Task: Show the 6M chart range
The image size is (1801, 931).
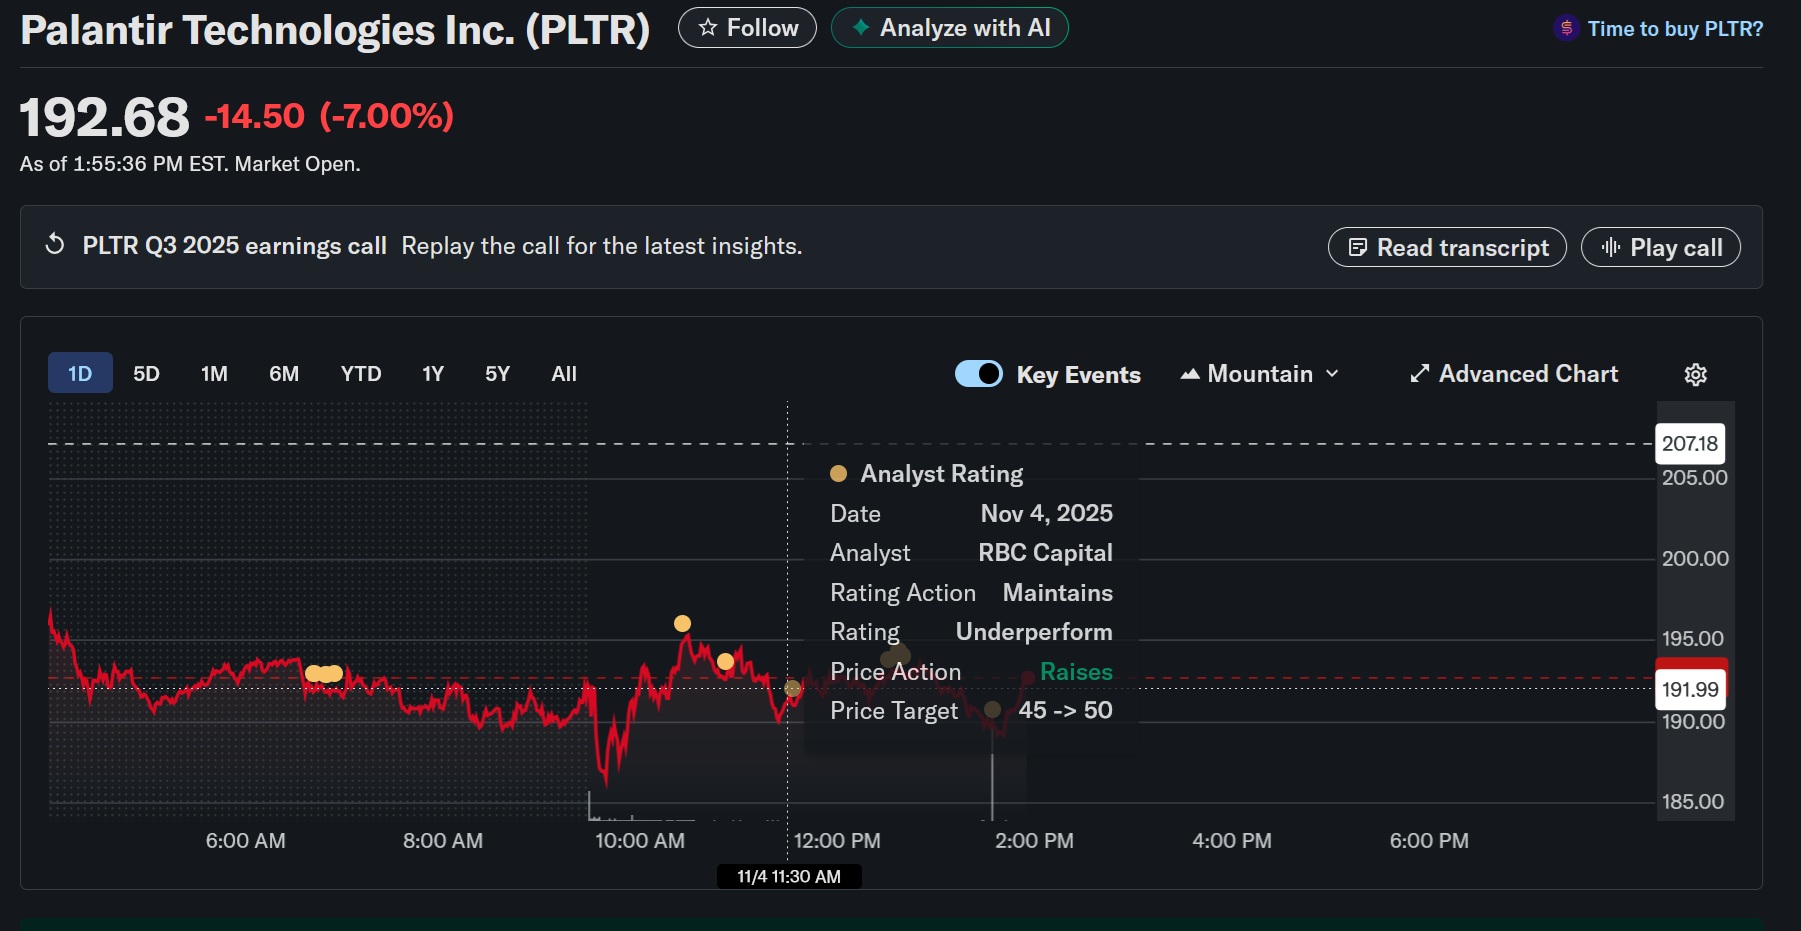Action: pos(284,373)
